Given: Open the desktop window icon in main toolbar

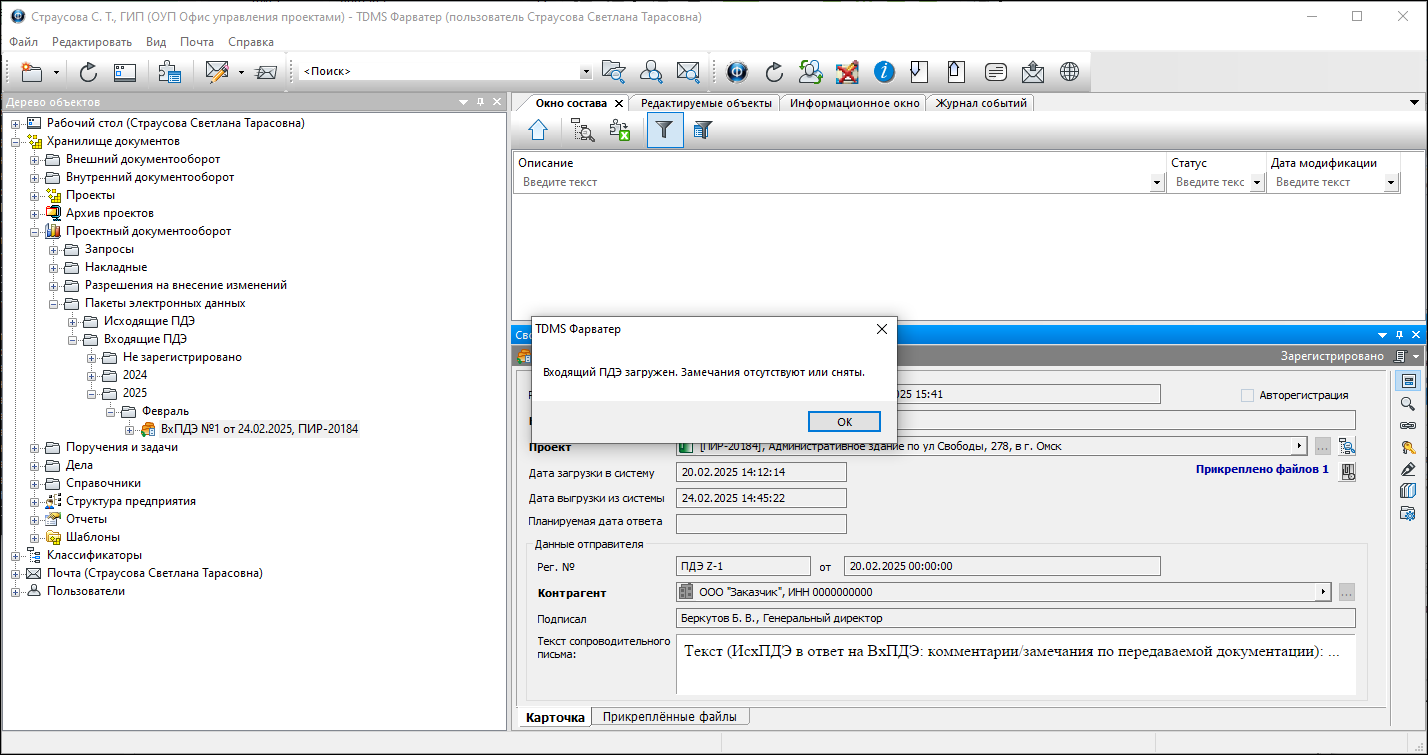Looking at the screenshot, I should tap(124, 72).
